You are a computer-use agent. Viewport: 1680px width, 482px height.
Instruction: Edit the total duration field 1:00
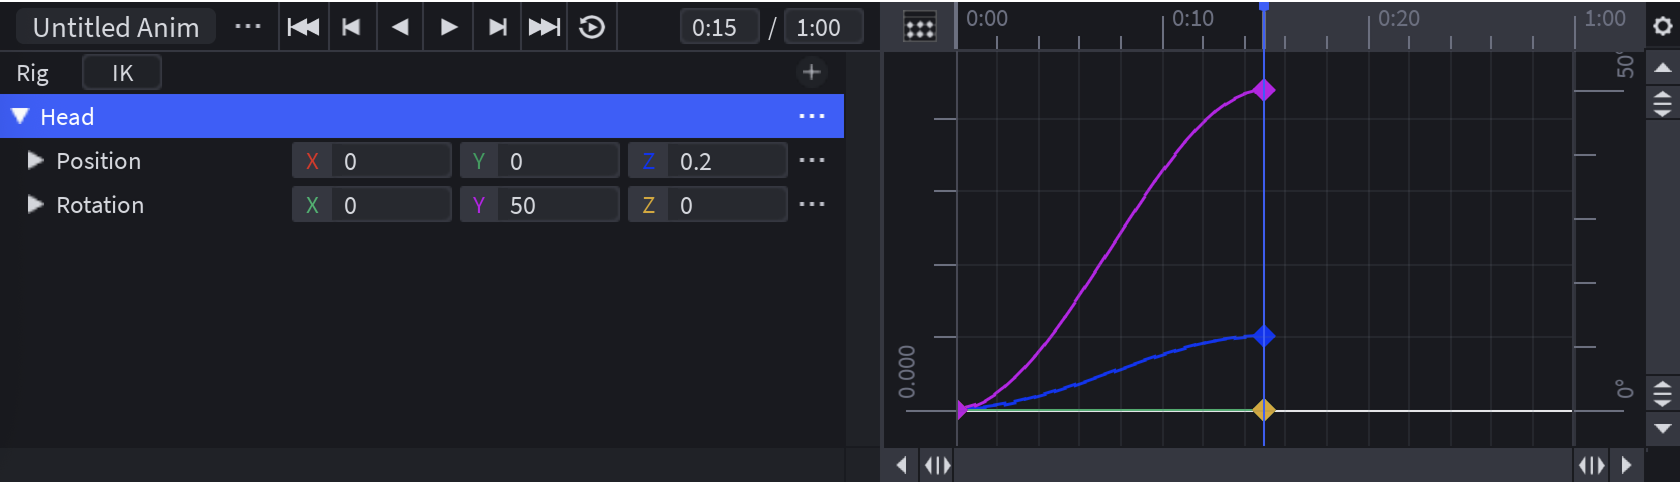(823, 27)
